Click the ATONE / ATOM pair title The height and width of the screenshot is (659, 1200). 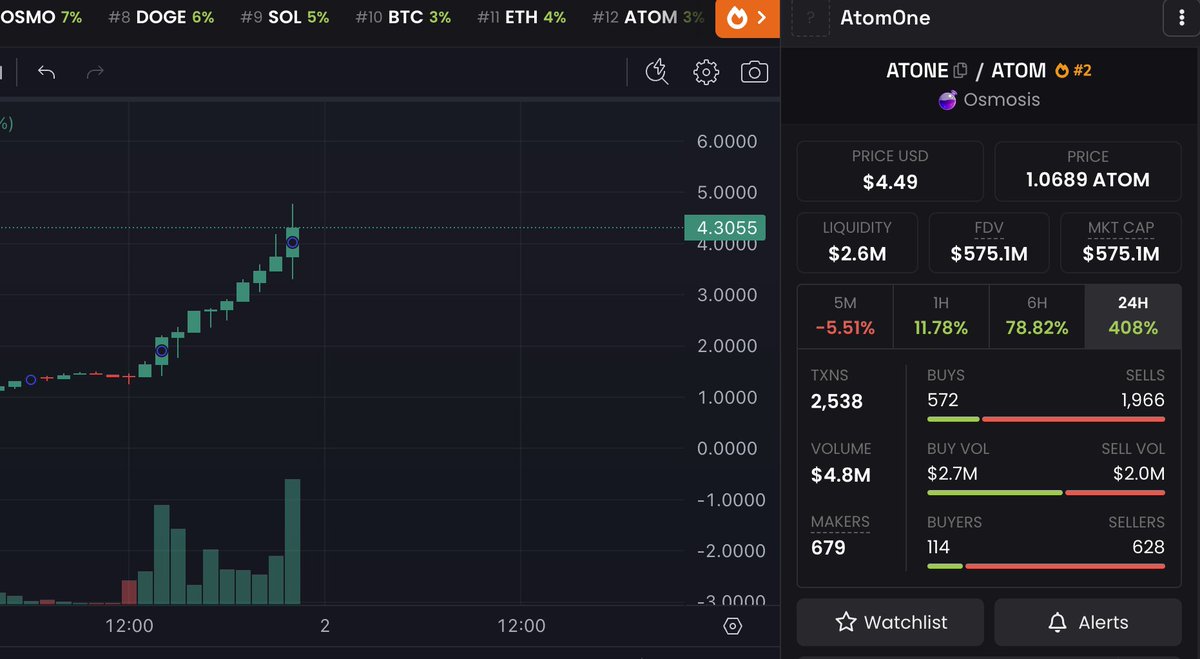coord(966,70)
